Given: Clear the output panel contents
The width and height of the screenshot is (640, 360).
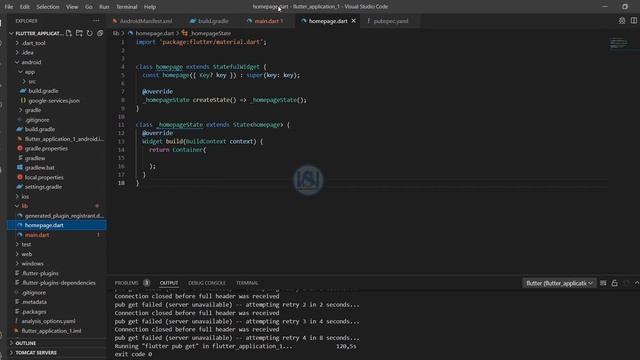Looking at the screenshot, I should click(x=603, y=283).
